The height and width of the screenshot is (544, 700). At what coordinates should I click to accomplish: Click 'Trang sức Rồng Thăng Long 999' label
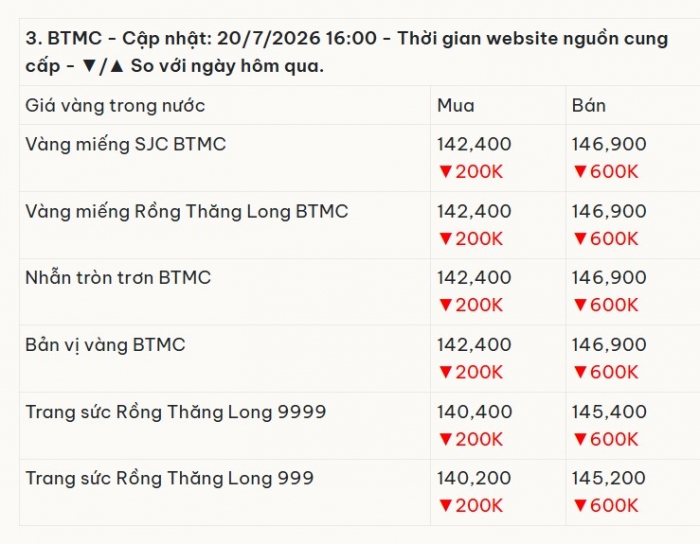pos(169,478)
